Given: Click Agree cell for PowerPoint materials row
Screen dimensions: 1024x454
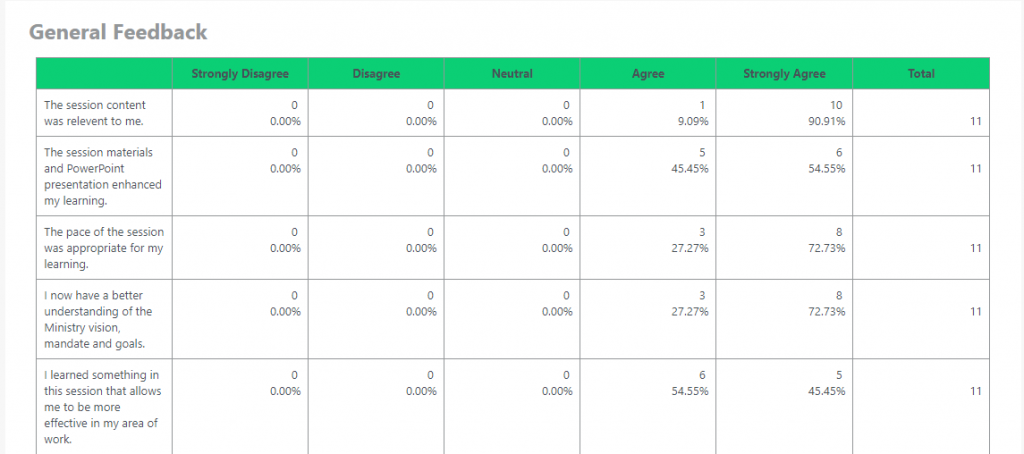Looking at the screenshot, I should tap(691, 161).
